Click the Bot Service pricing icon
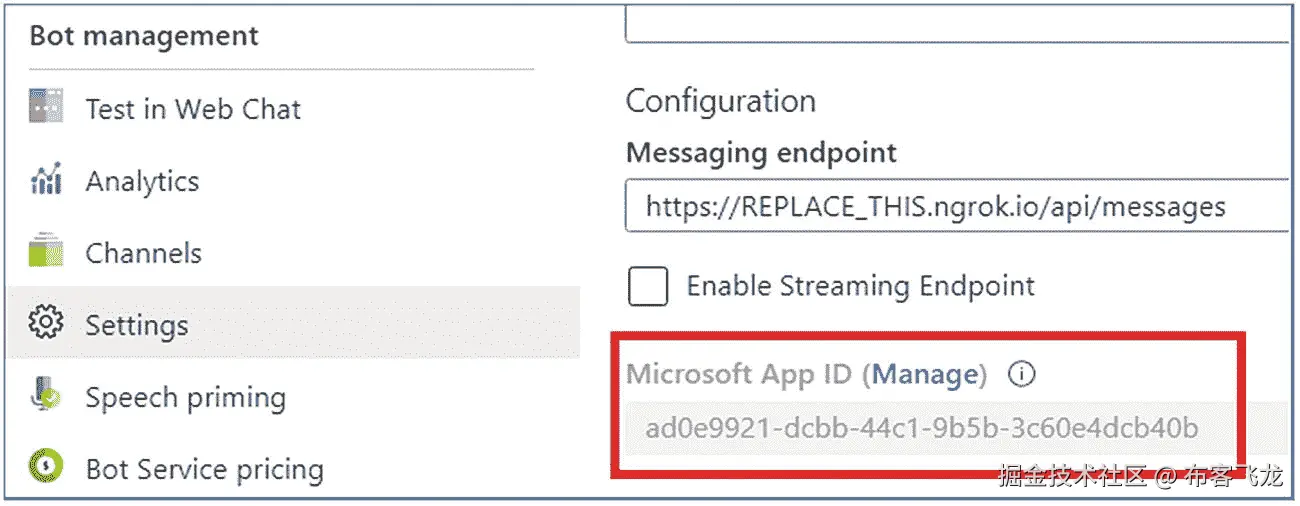This screenshot has width=1300, height=506. pos(46,468)
